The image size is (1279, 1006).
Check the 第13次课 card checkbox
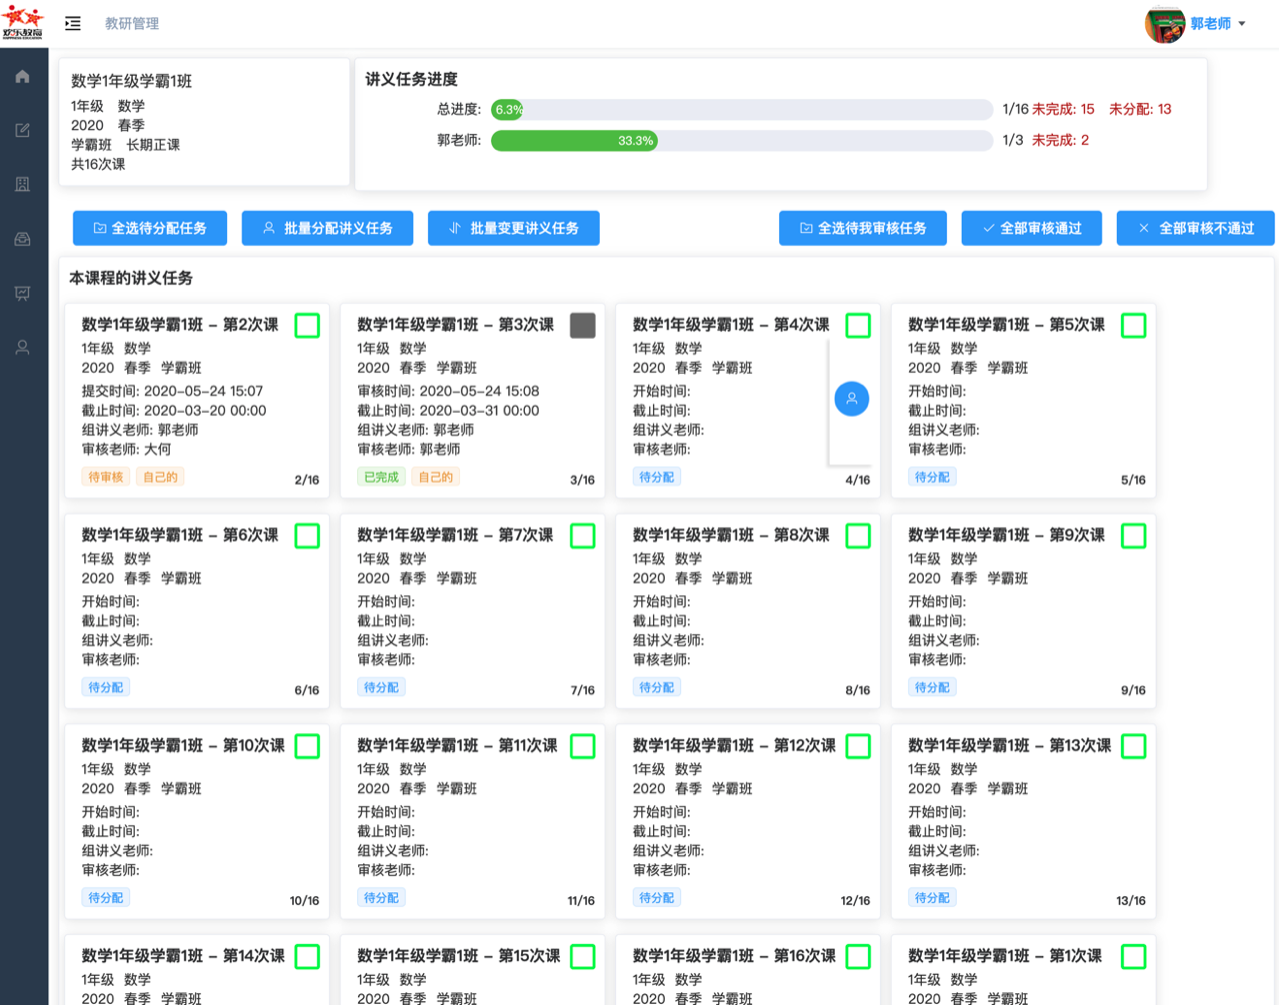[1134, 746]
